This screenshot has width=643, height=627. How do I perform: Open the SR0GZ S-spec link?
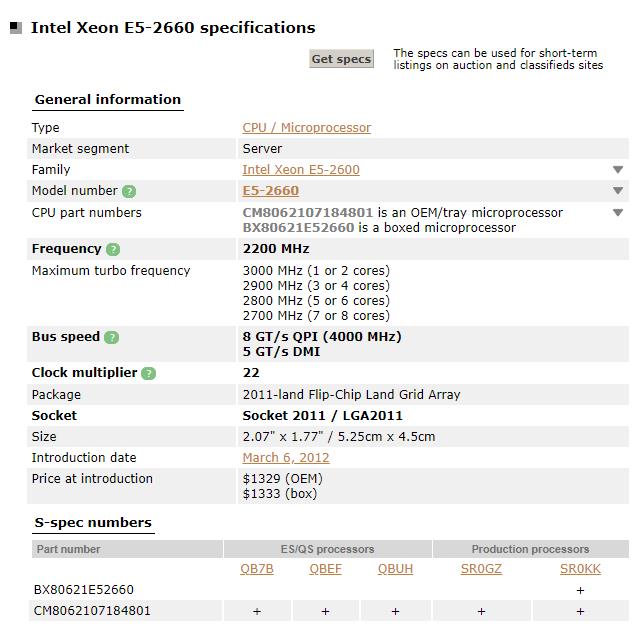(481, 569)
